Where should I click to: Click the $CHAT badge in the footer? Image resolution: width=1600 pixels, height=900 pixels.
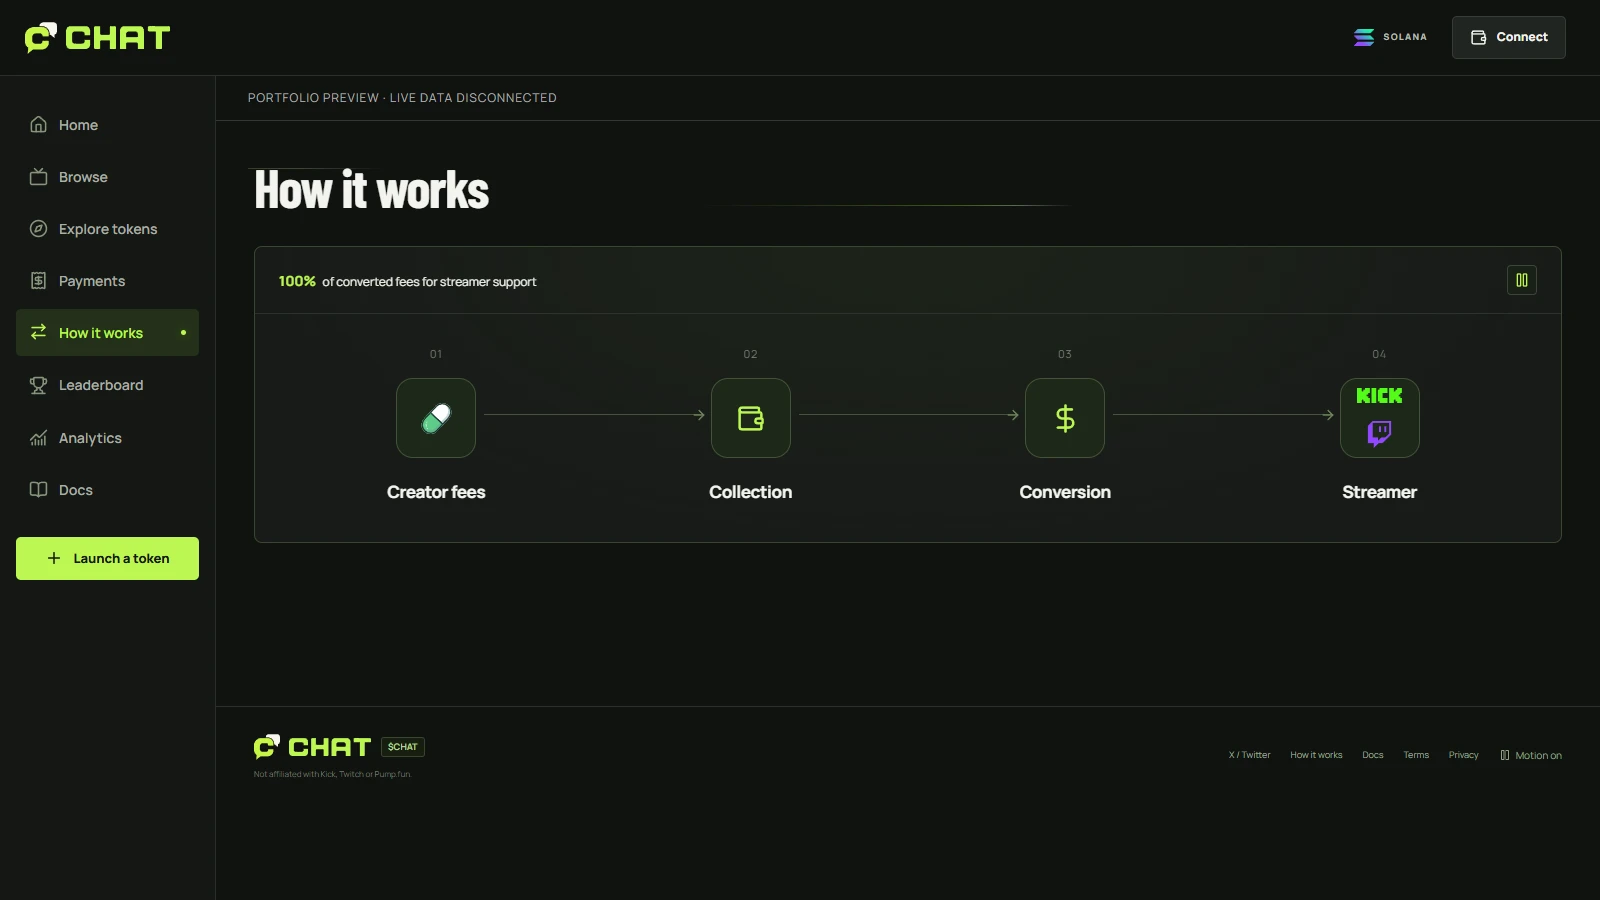(403, 747)
